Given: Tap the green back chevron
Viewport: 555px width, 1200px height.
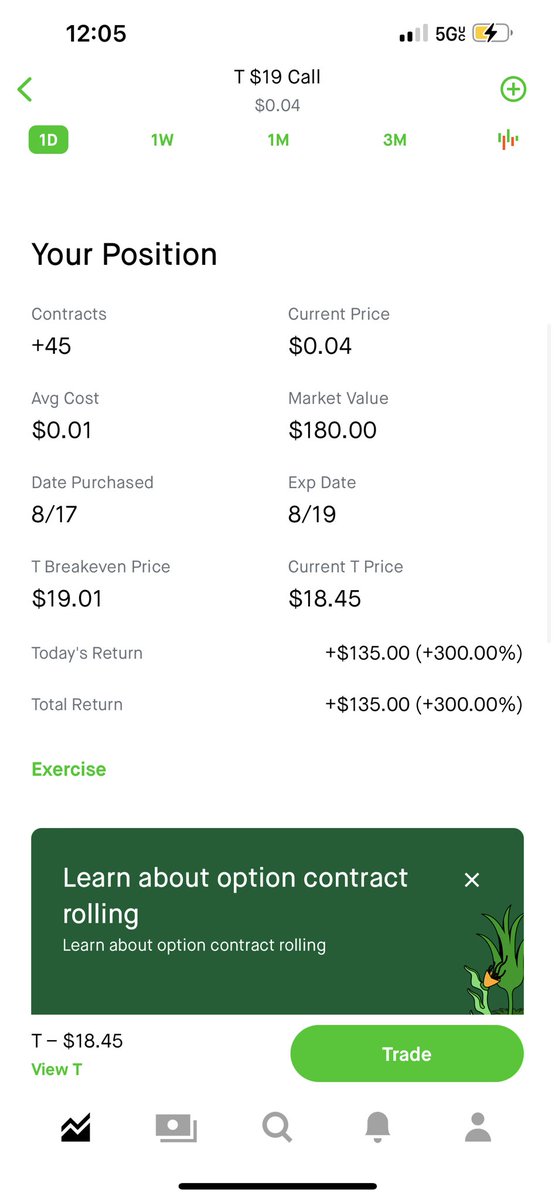Looking at the screenshot, I should tap(25, 89).
